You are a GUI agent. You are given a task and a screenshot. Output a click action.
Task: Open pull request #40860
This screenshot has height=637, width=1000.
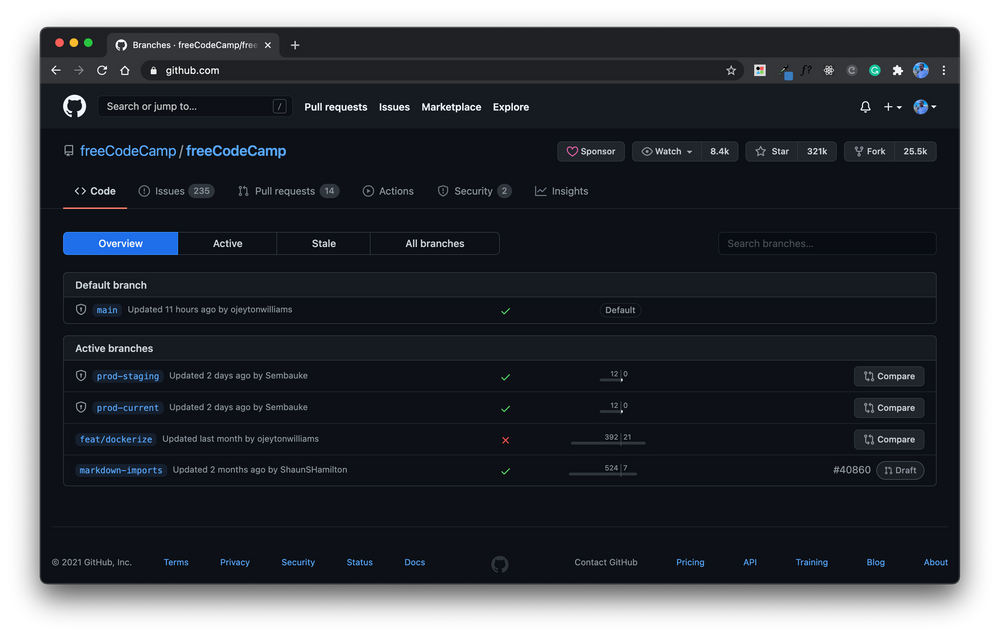tap(851, 469)
